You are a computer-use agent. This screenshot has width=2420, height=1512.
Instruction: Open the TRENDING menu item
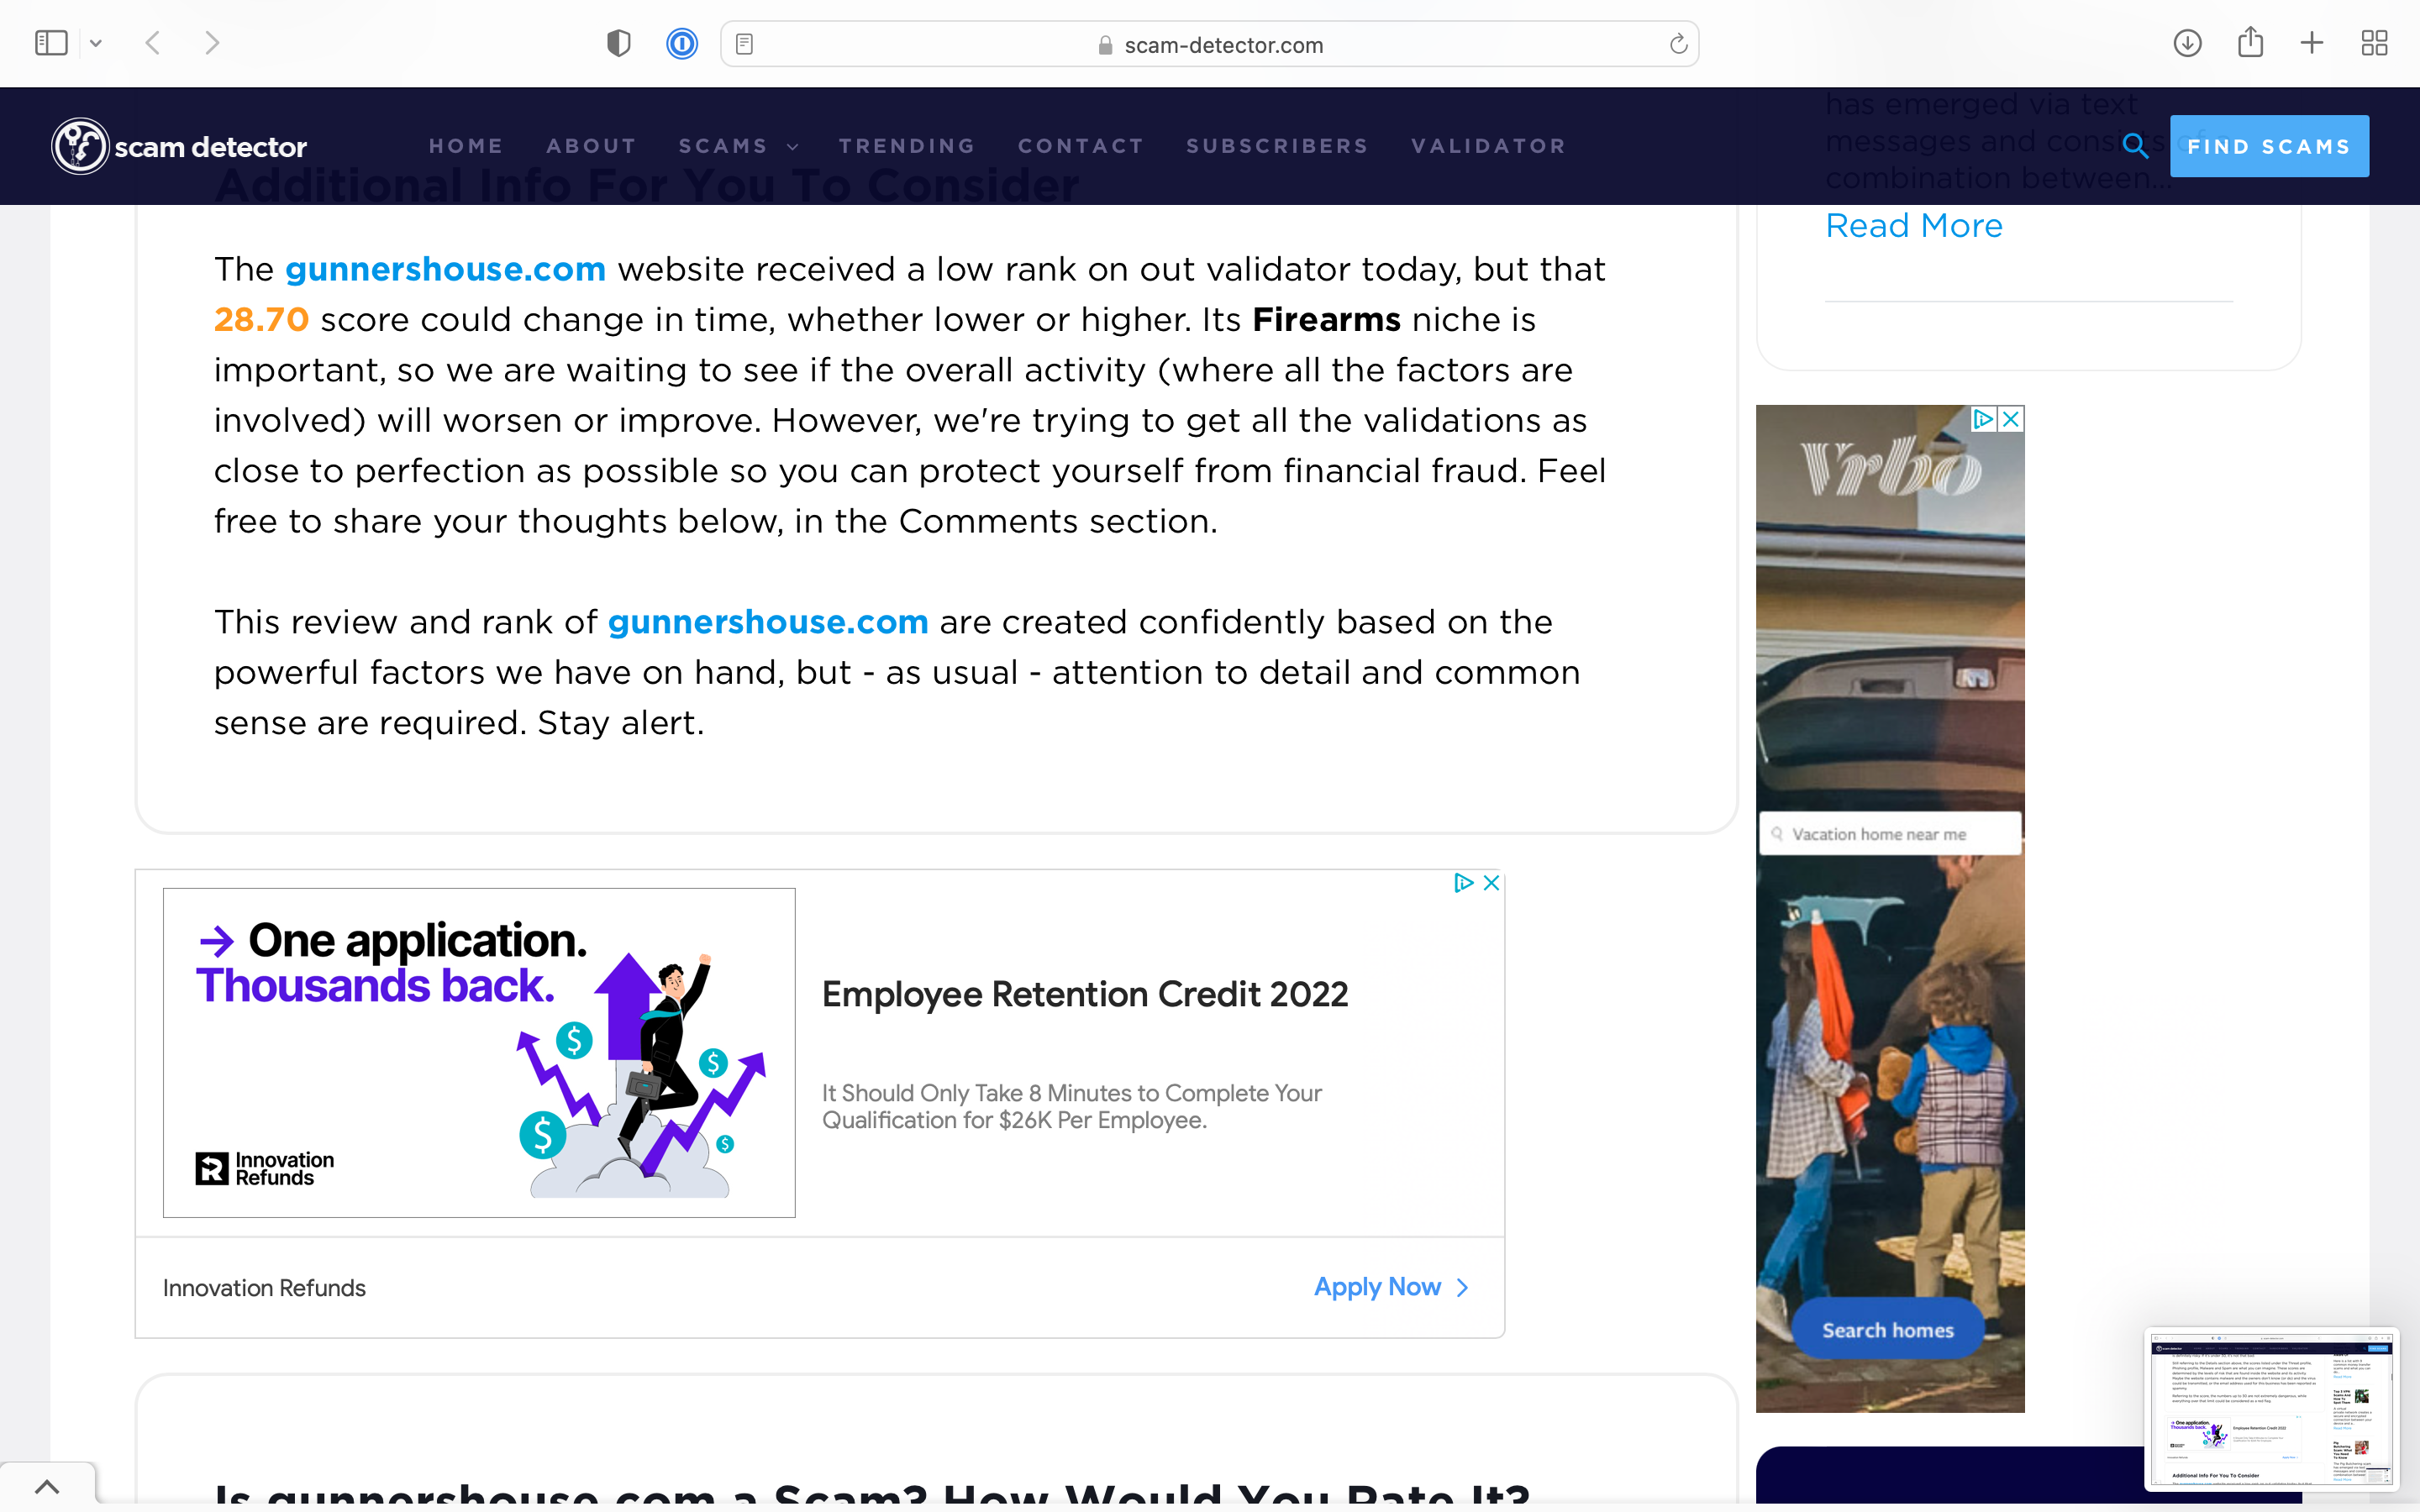tap(907, 146)
